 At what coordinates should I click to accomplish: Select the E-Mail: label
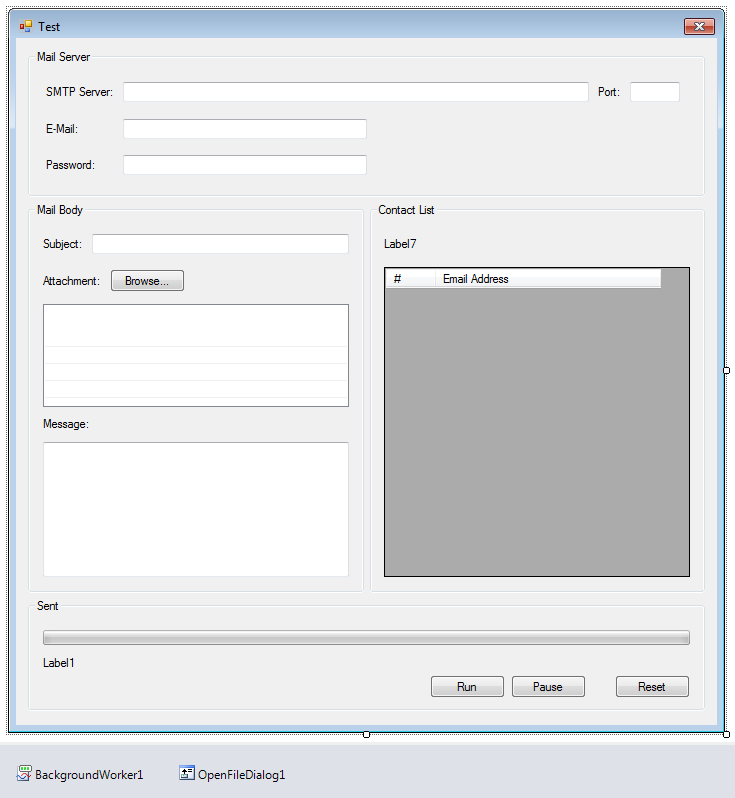(62, 129)
